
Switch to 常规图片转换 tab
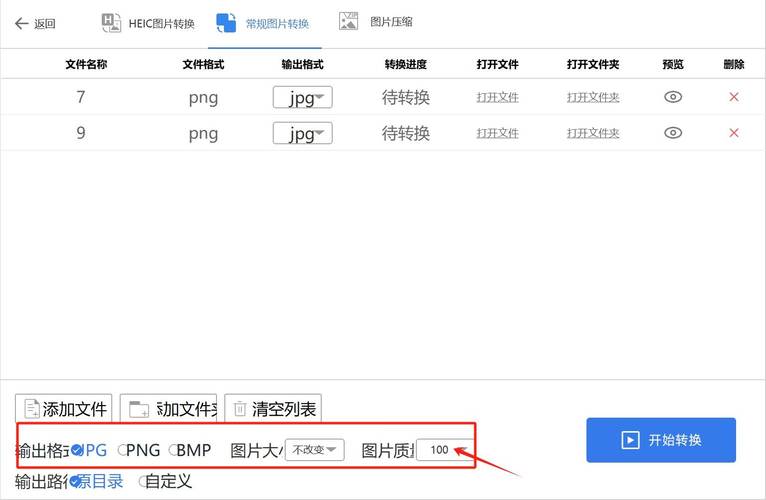click(263, 23)
